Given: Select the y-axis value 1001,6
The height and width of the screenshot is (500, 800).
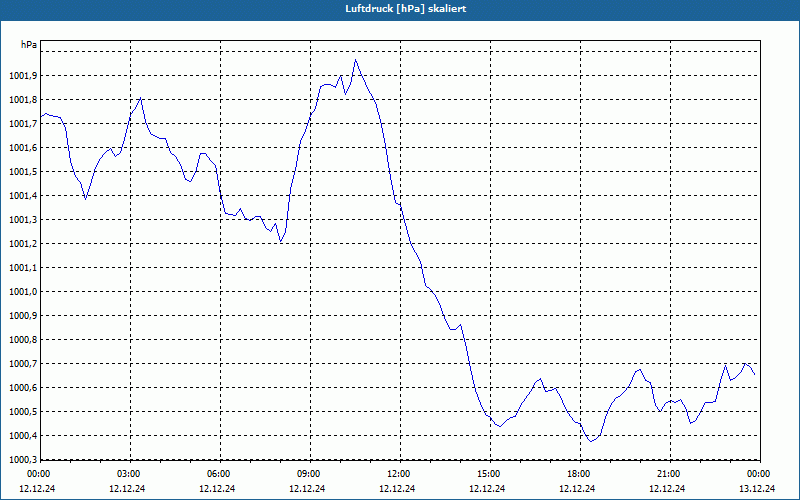Looking at the screenshot, I should (23, 147).
